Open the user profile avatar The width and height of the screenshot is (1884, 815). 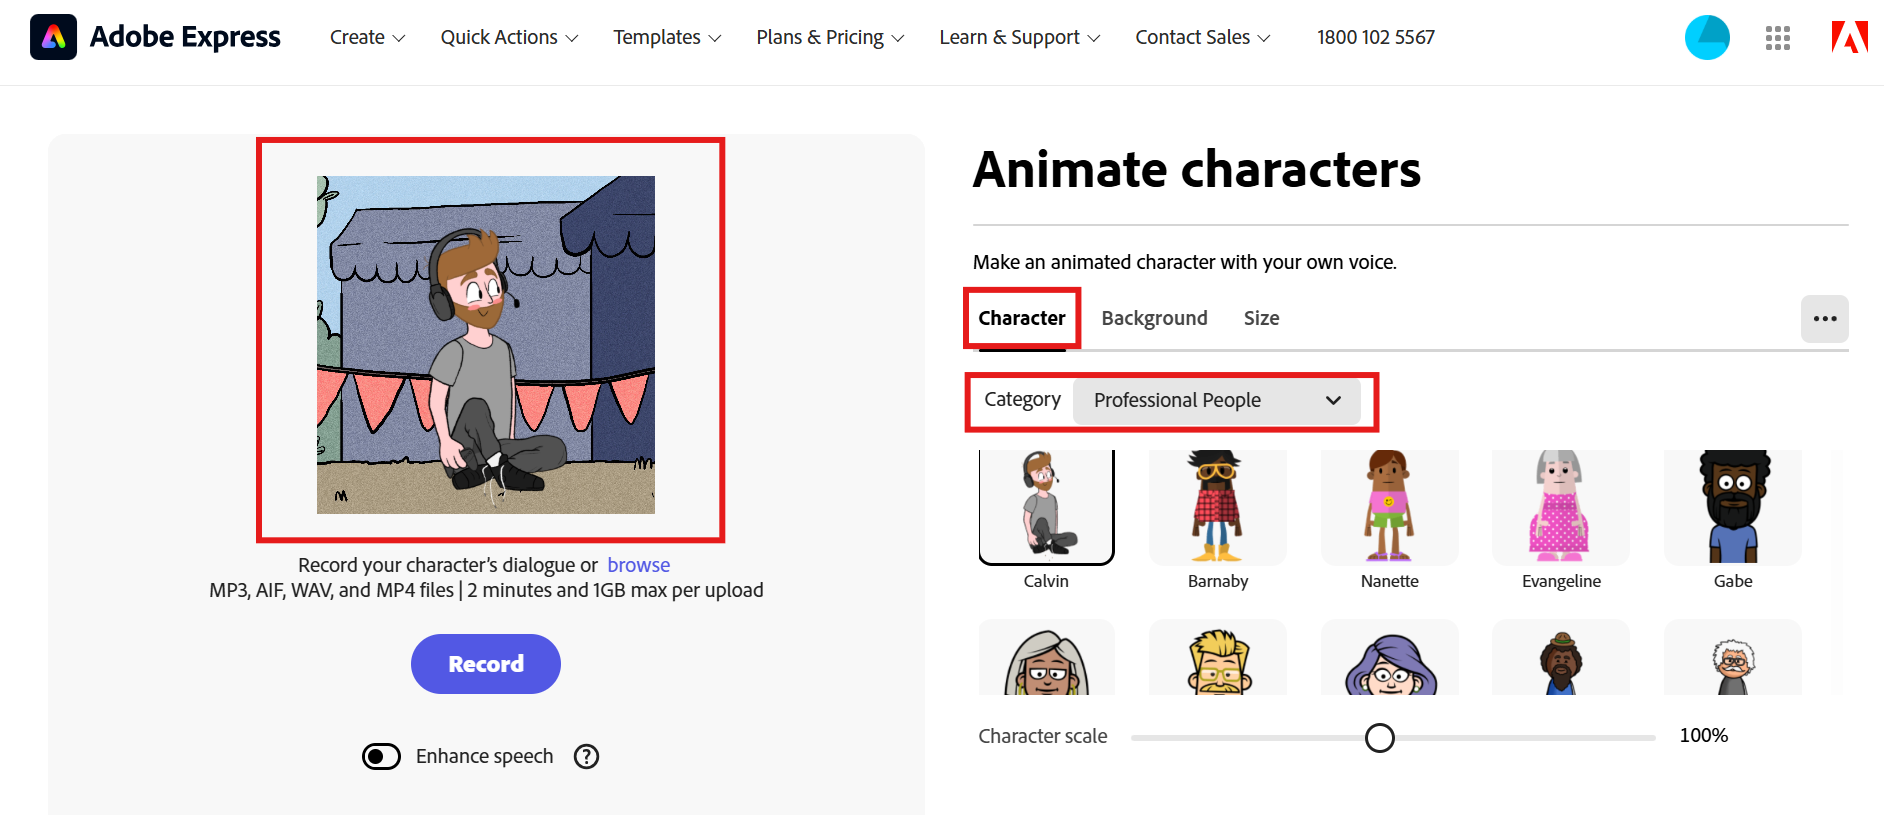click(1707, 38)
